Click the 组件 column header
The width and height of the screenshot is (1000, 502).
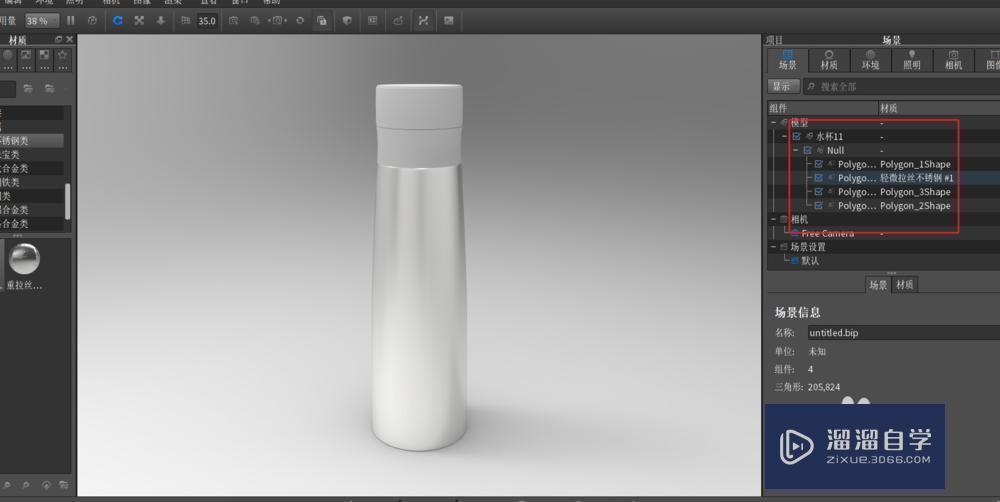(x=823, y=108)
